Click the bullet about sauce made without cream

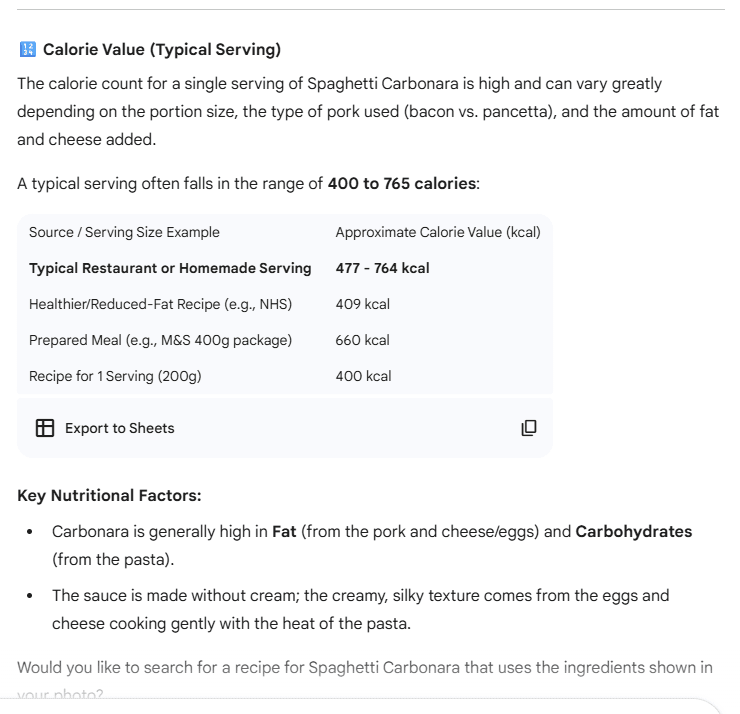(x=360, y=609)
